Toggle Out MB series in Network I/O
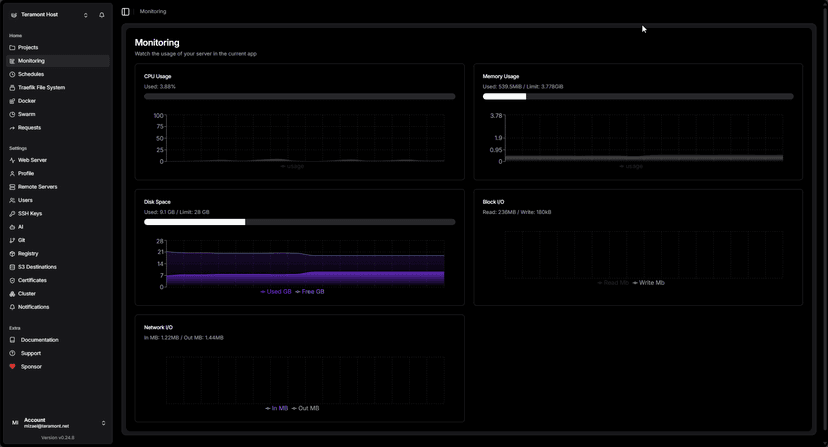The height and width of the screenshot is (447, 828). (305, 408)
